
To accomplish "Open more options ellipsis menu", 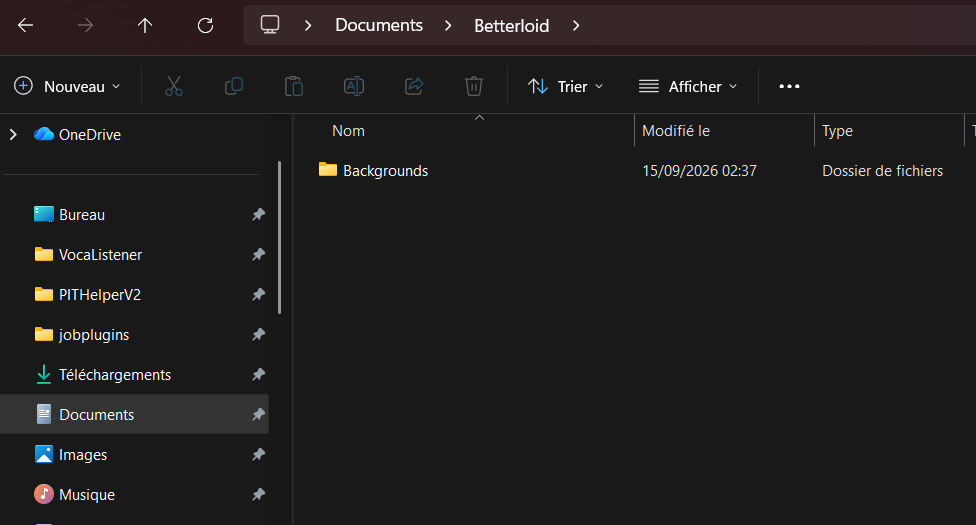I will pos(789,86).
